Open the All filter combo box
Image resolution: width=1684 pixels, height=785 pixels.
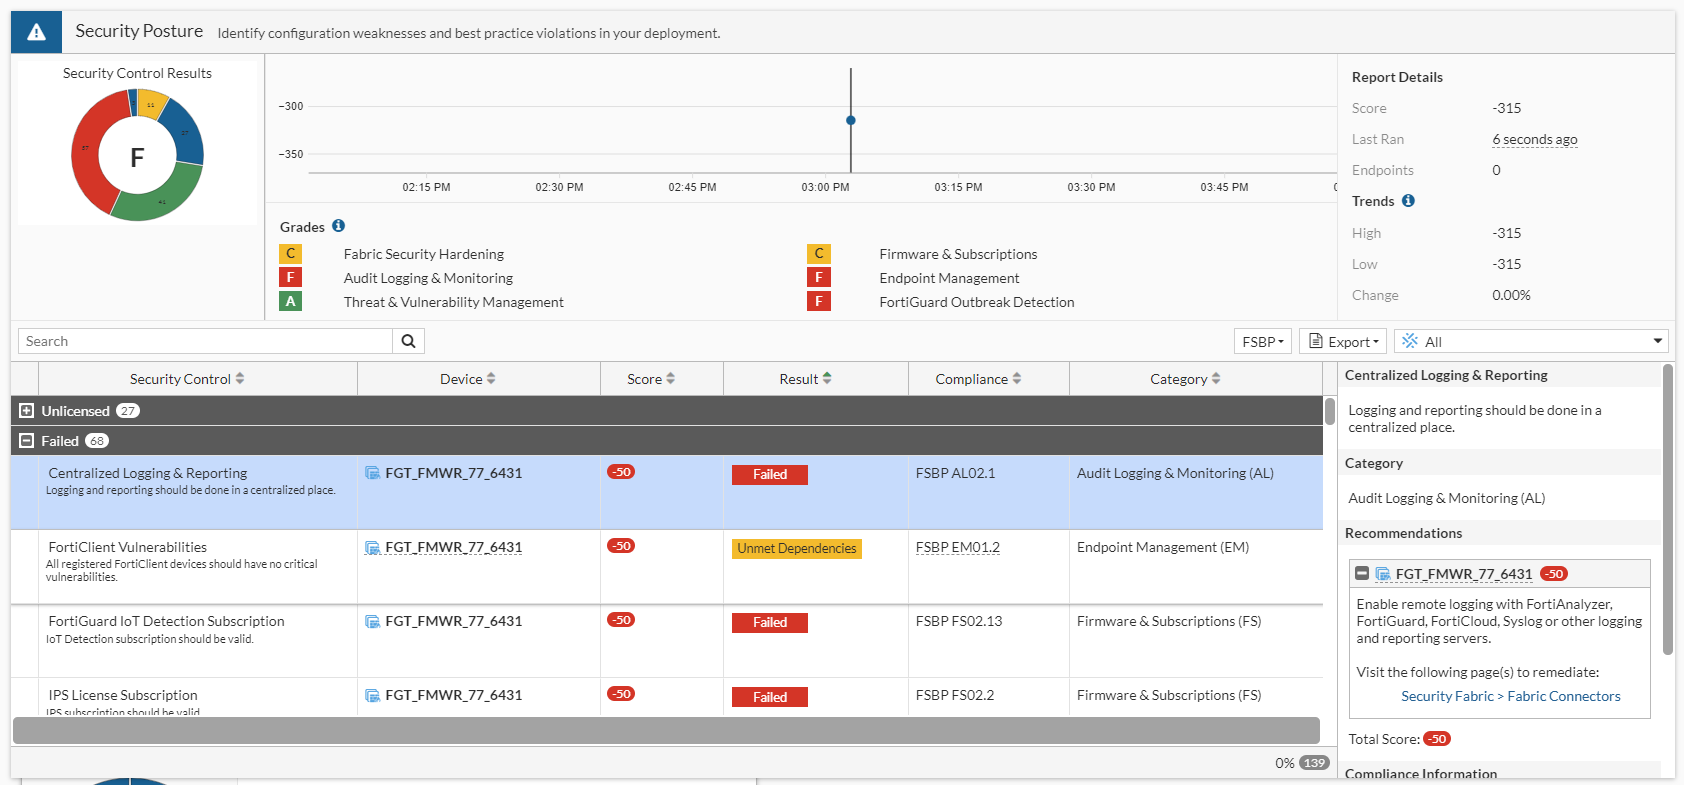pyautogui.click(x=1530, y=342)
